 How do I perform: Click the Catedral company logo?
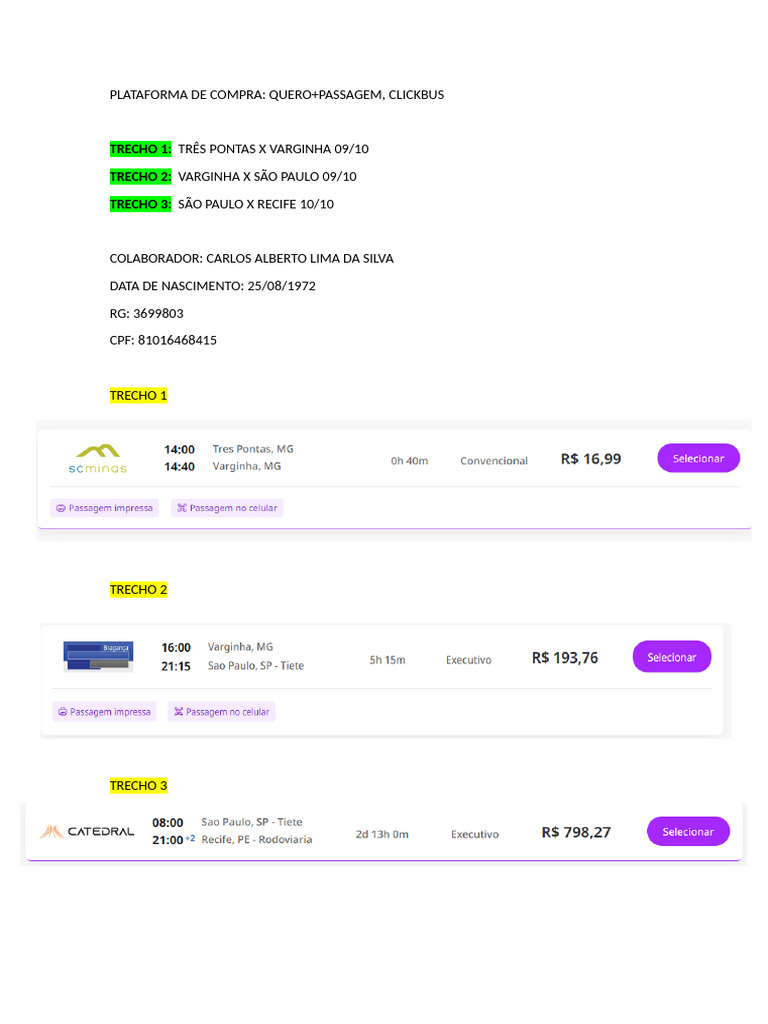87,831
